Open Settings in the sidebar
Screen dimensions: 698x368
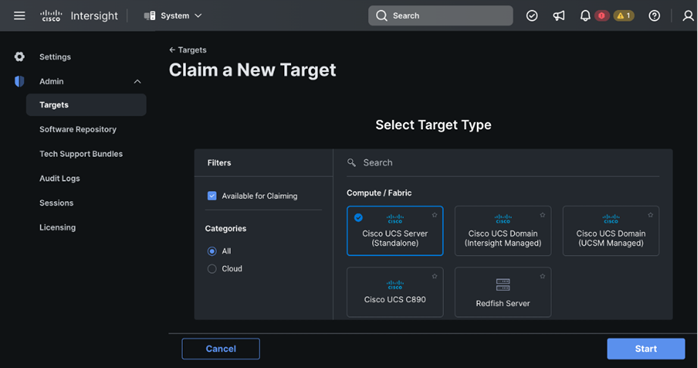pyautogui.click(x=55, y=57)
